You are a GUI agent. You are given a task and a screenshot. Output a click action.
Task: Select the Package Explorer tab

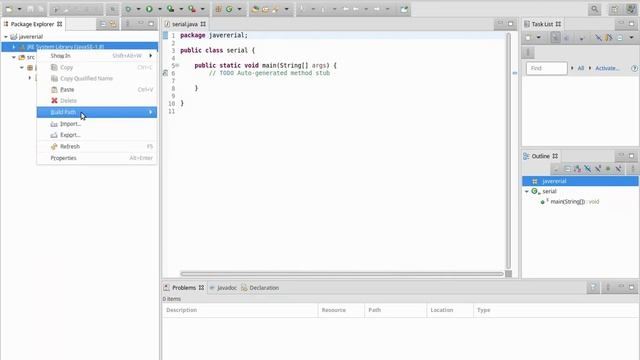[33, 24]
